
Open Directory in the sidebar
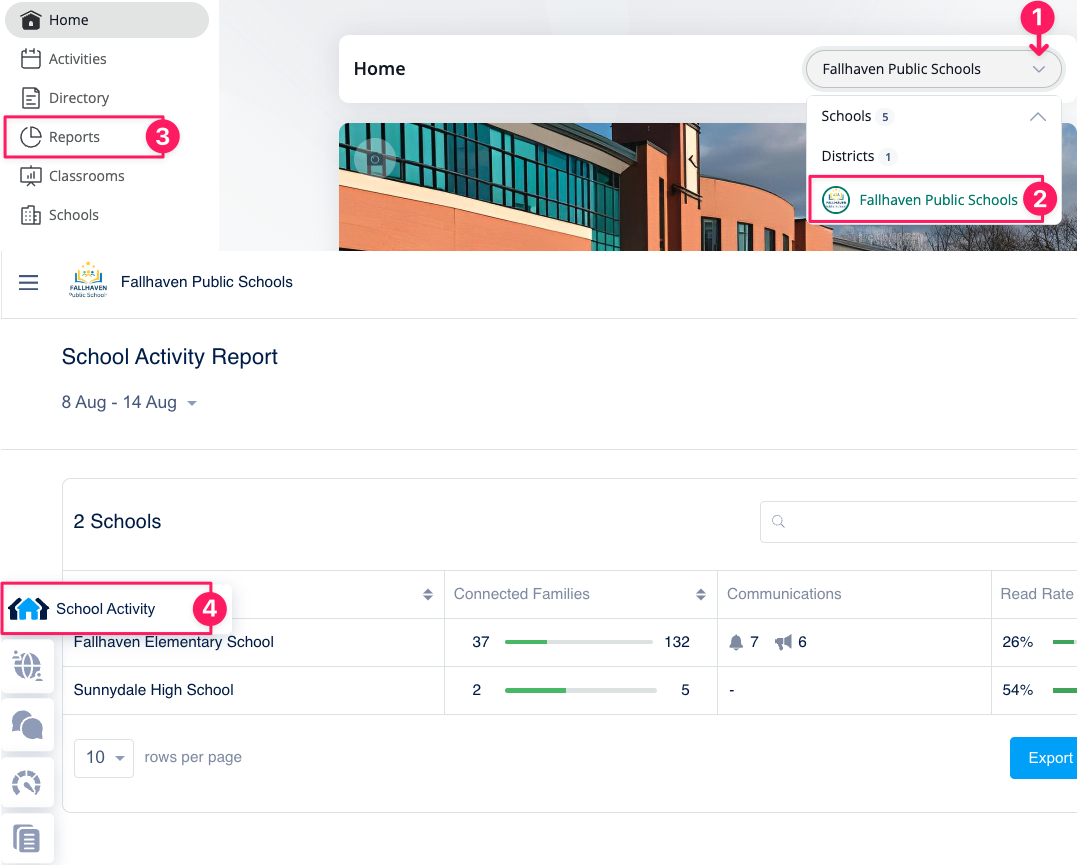coord(78,98)
